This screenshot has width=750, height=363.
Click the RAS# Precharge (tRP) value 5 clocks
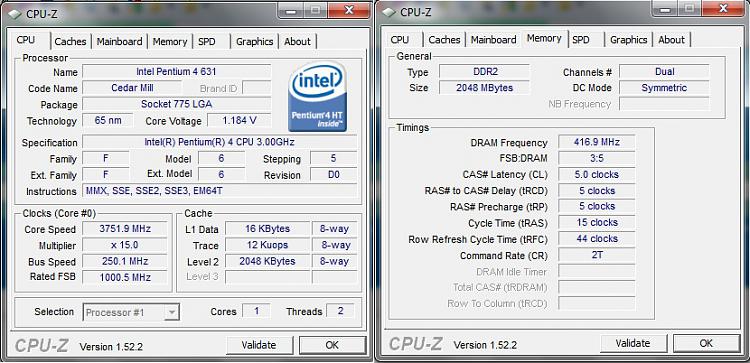click(597, 206)
